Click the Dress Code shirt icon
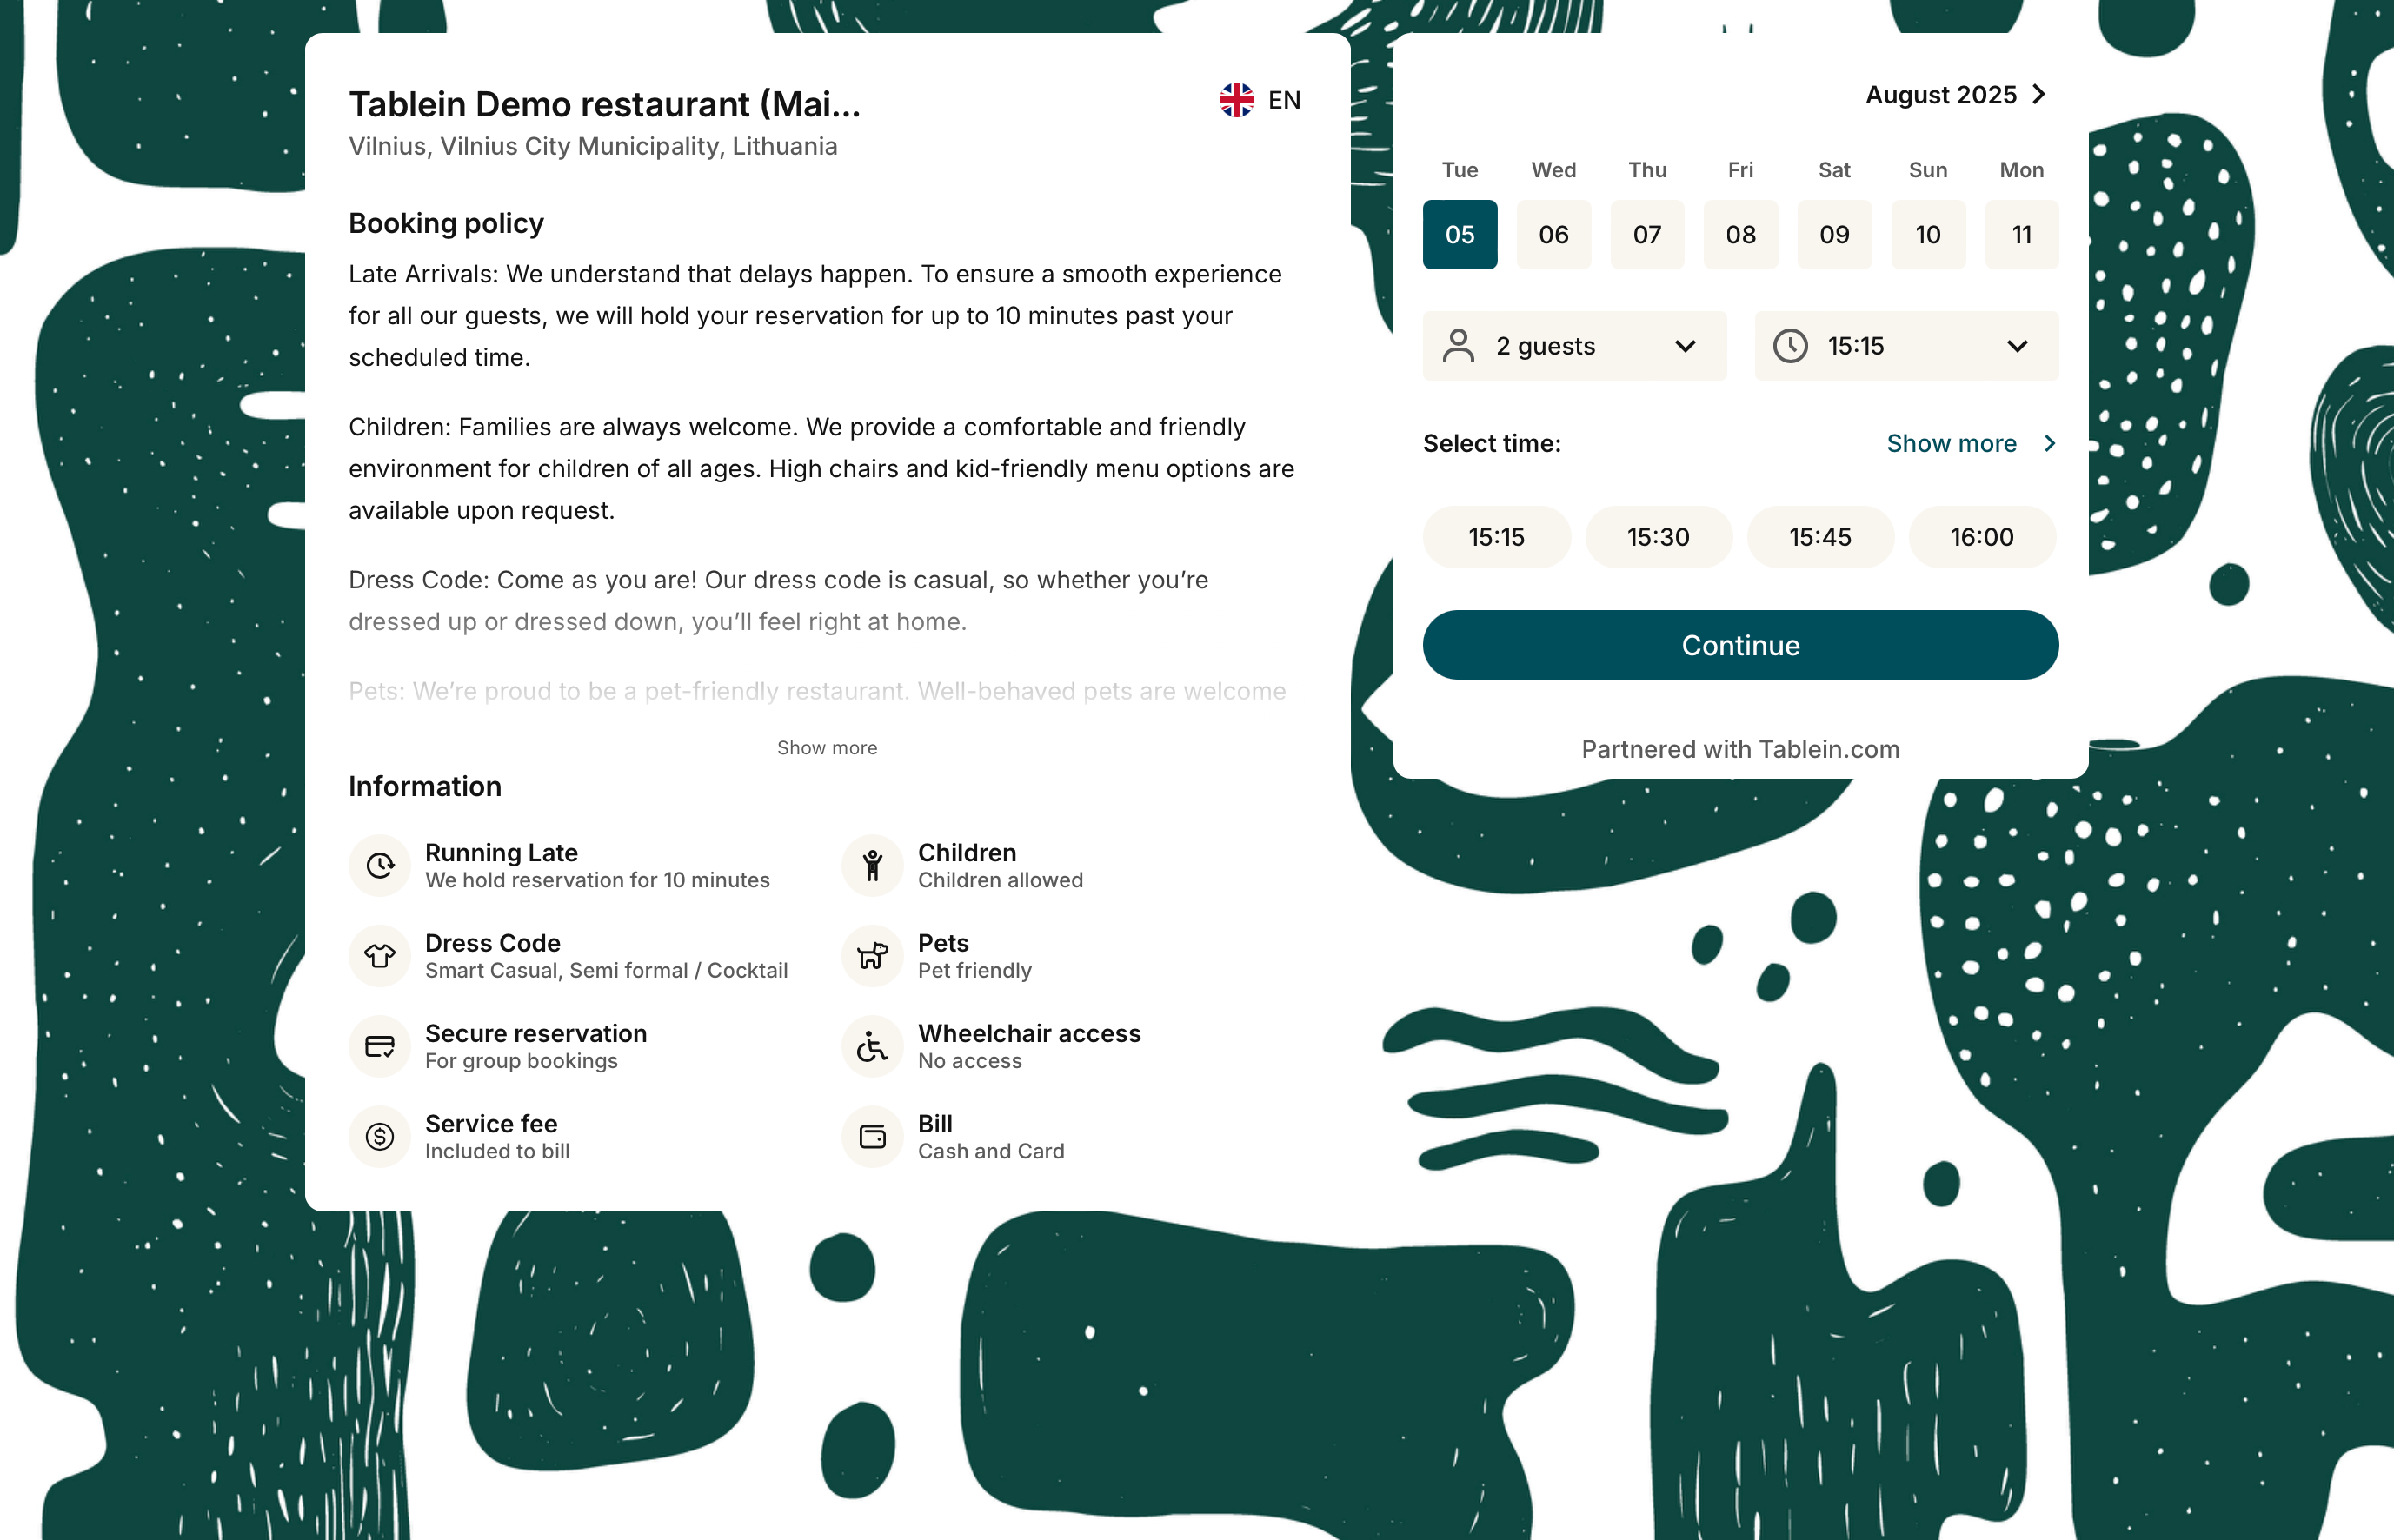The width and height of the screenshot is (2394, 1540). click(380, 955)
